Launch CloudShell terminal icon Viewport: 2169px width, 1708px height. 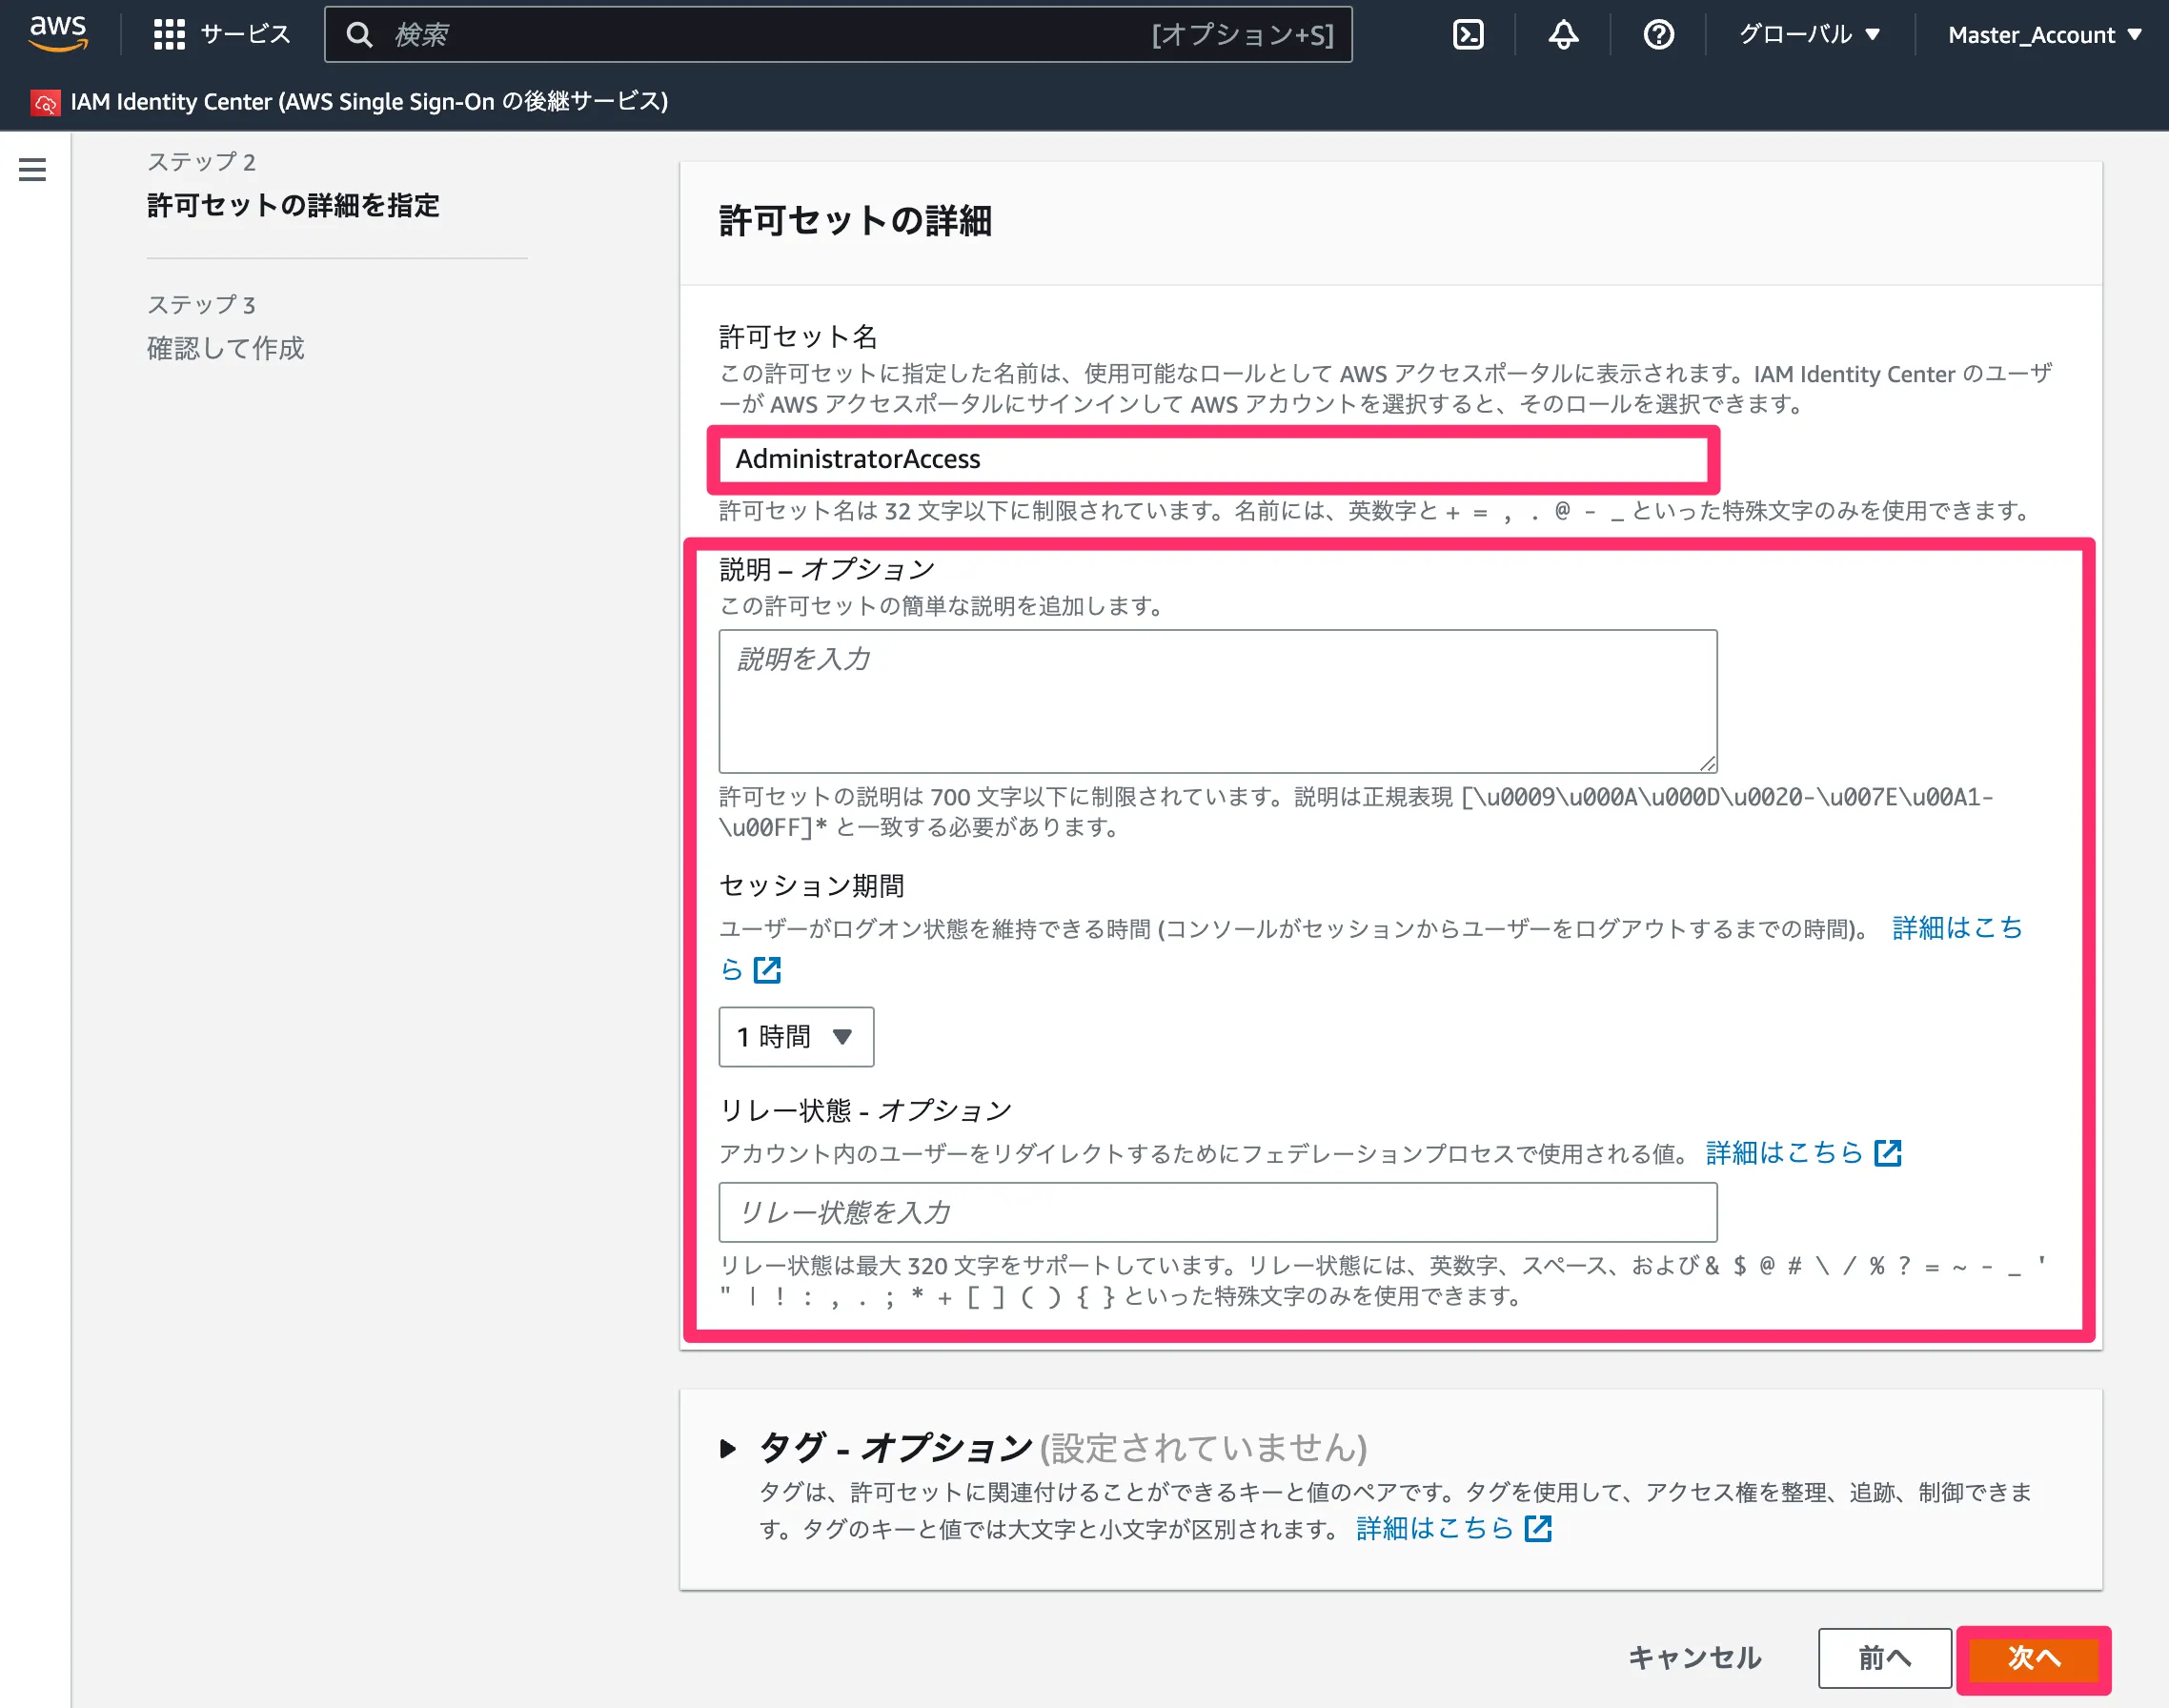click(x=1467, y=35)
